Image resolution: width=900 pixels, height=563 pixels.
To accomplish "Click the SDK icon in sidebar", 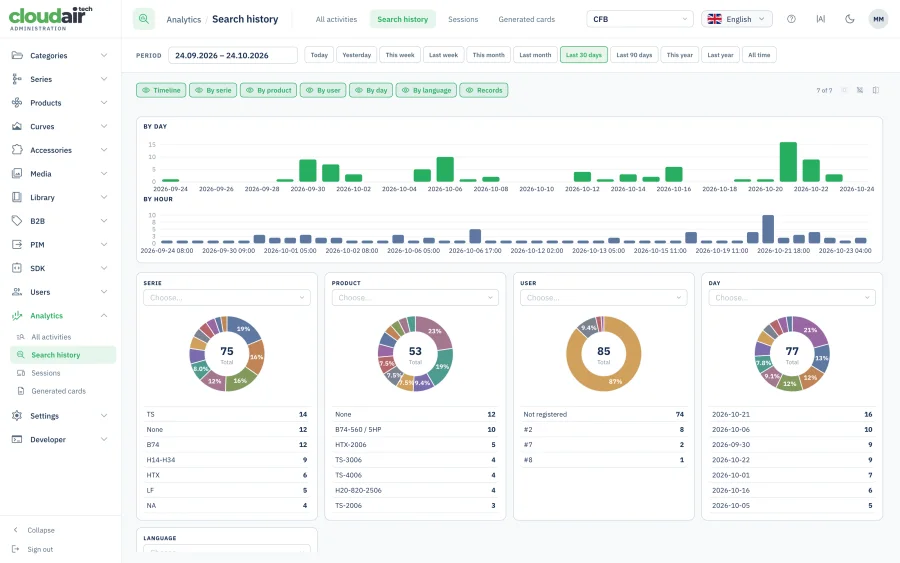I will tap(17, 268).
